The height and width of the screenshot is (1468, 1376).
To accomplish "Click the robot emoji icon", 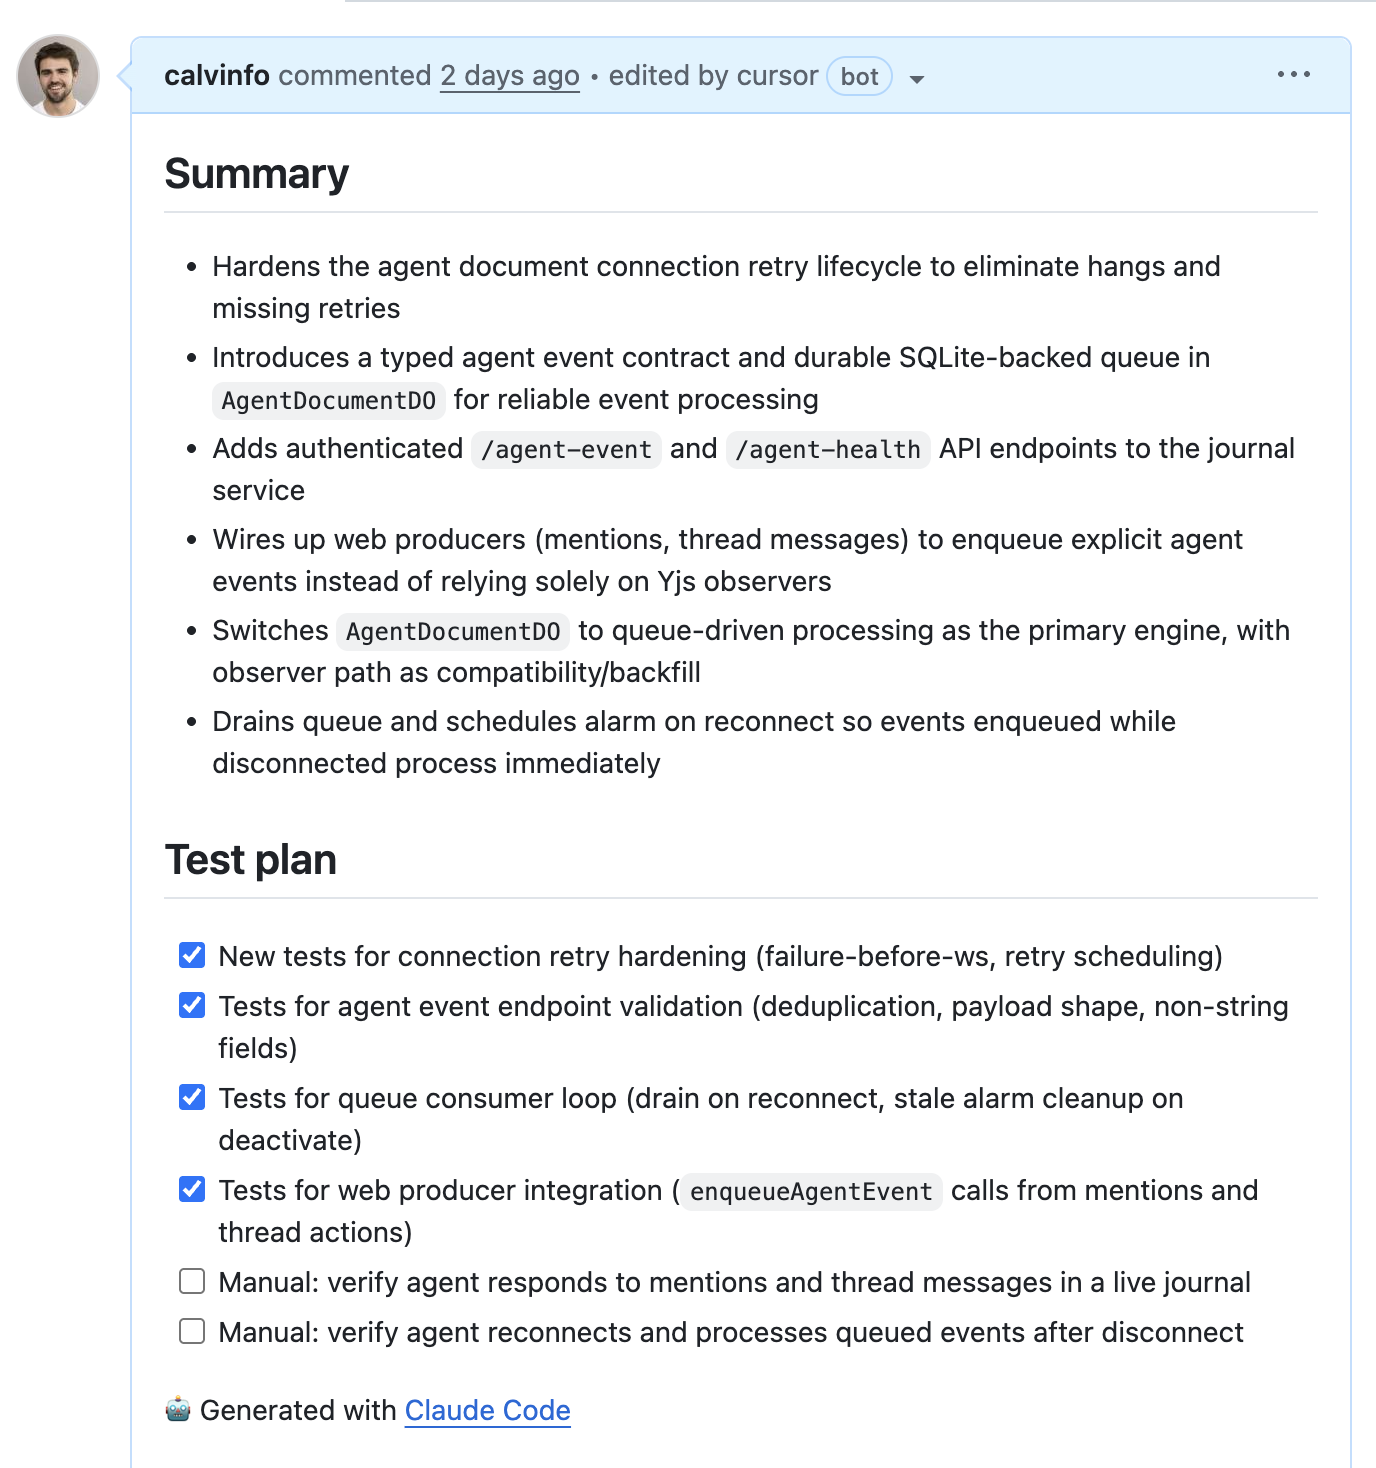I will [178, 1409].
